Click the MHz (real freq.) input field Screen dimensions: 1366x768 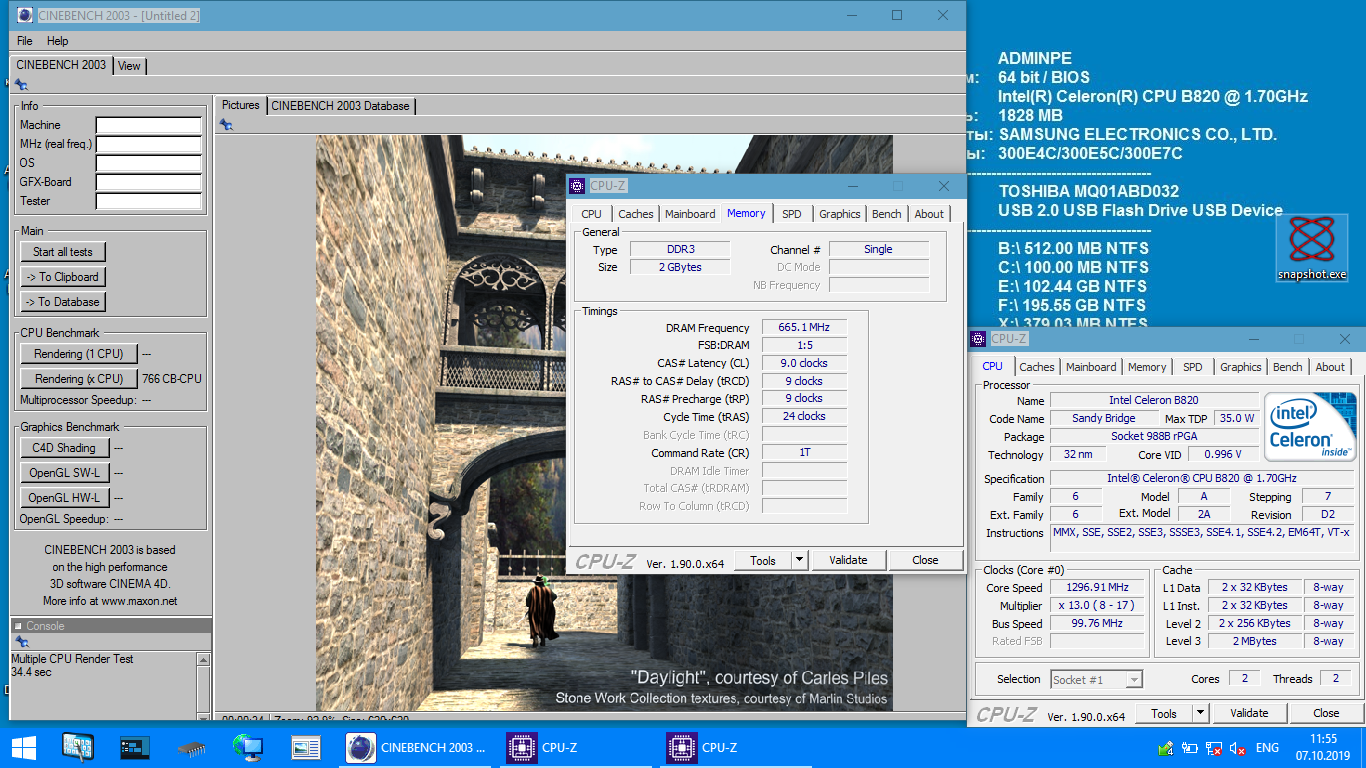click(x=148, y=144)
